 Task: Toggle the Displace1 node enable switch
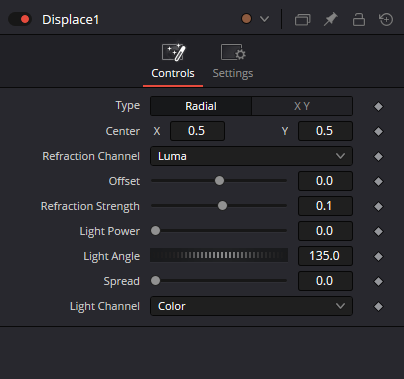point(20,19)
